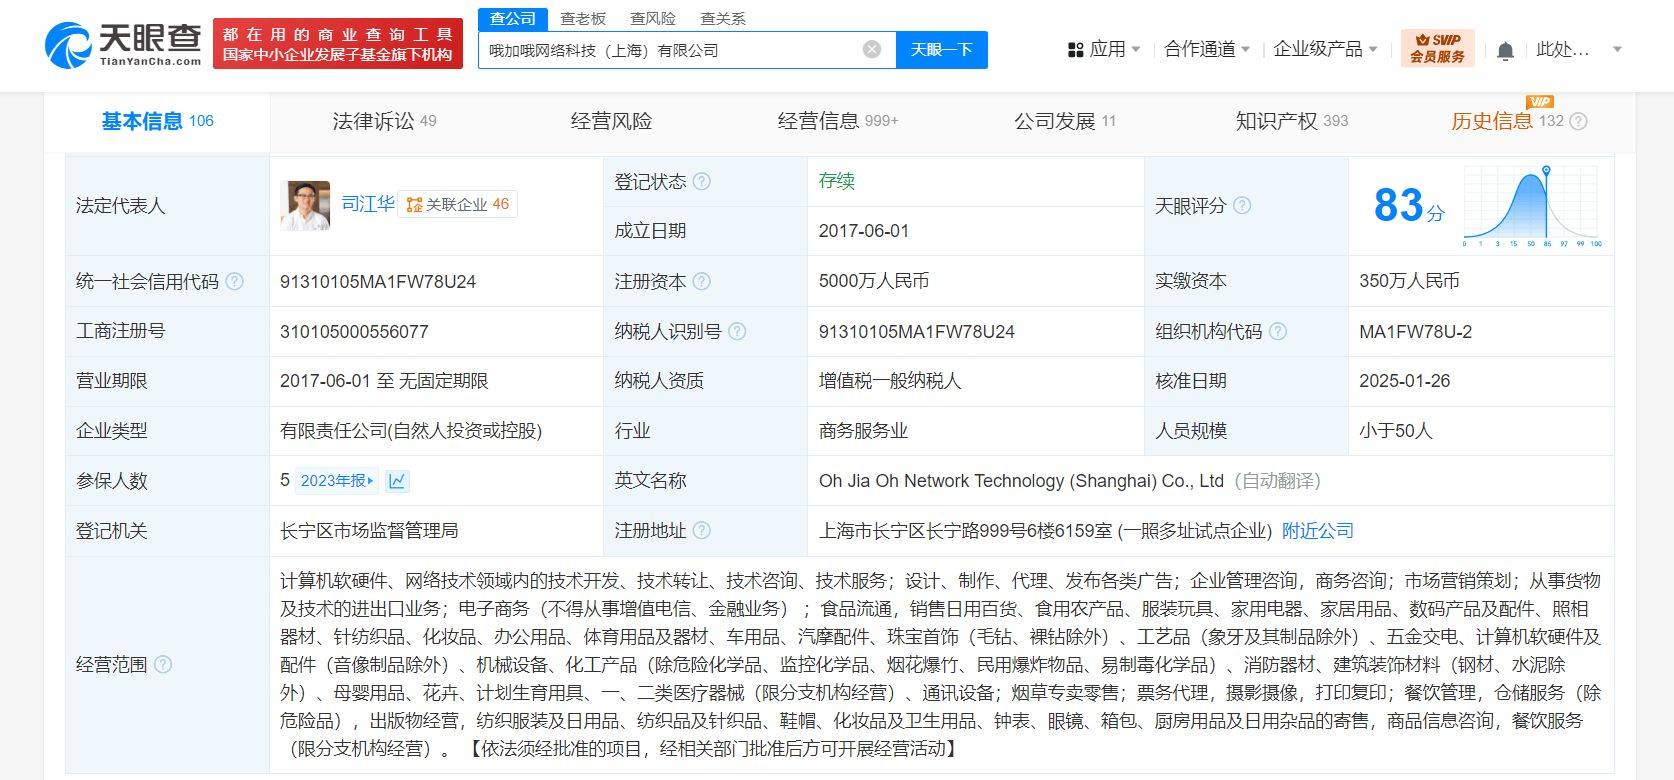
Task: Select the 商务服务业 industry value
Action: (x=863, y=431)
